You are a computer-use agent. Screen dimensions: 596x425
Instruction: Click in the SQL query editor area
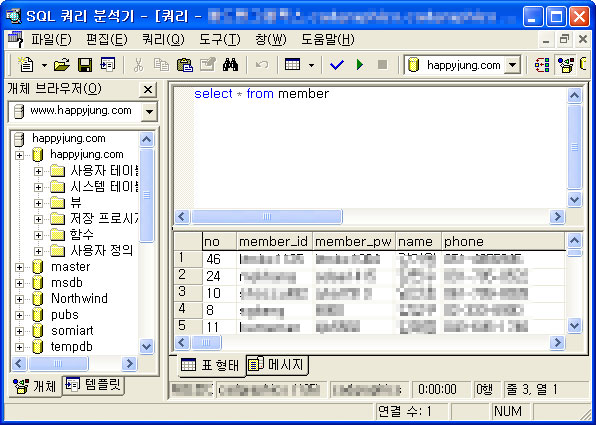pyautogui.click(x=371, y=147)
